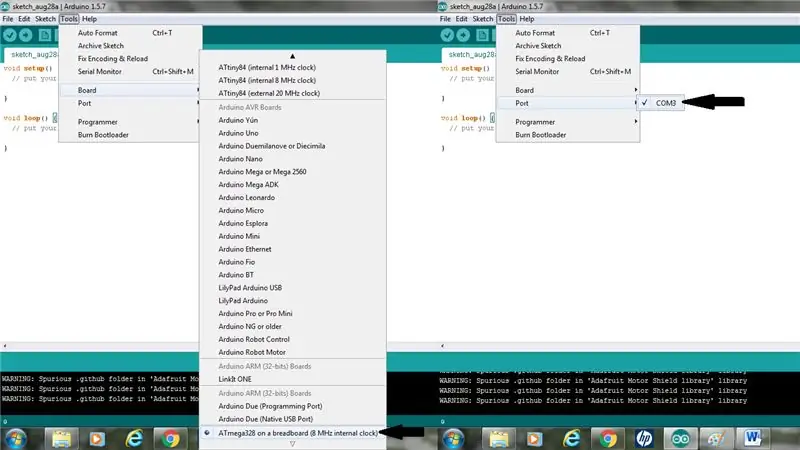Image resolution: width=800 pixels, height=450 pixels.
Task: Click scroll-down arrow below board list
Action: click(x=292, y=444)
